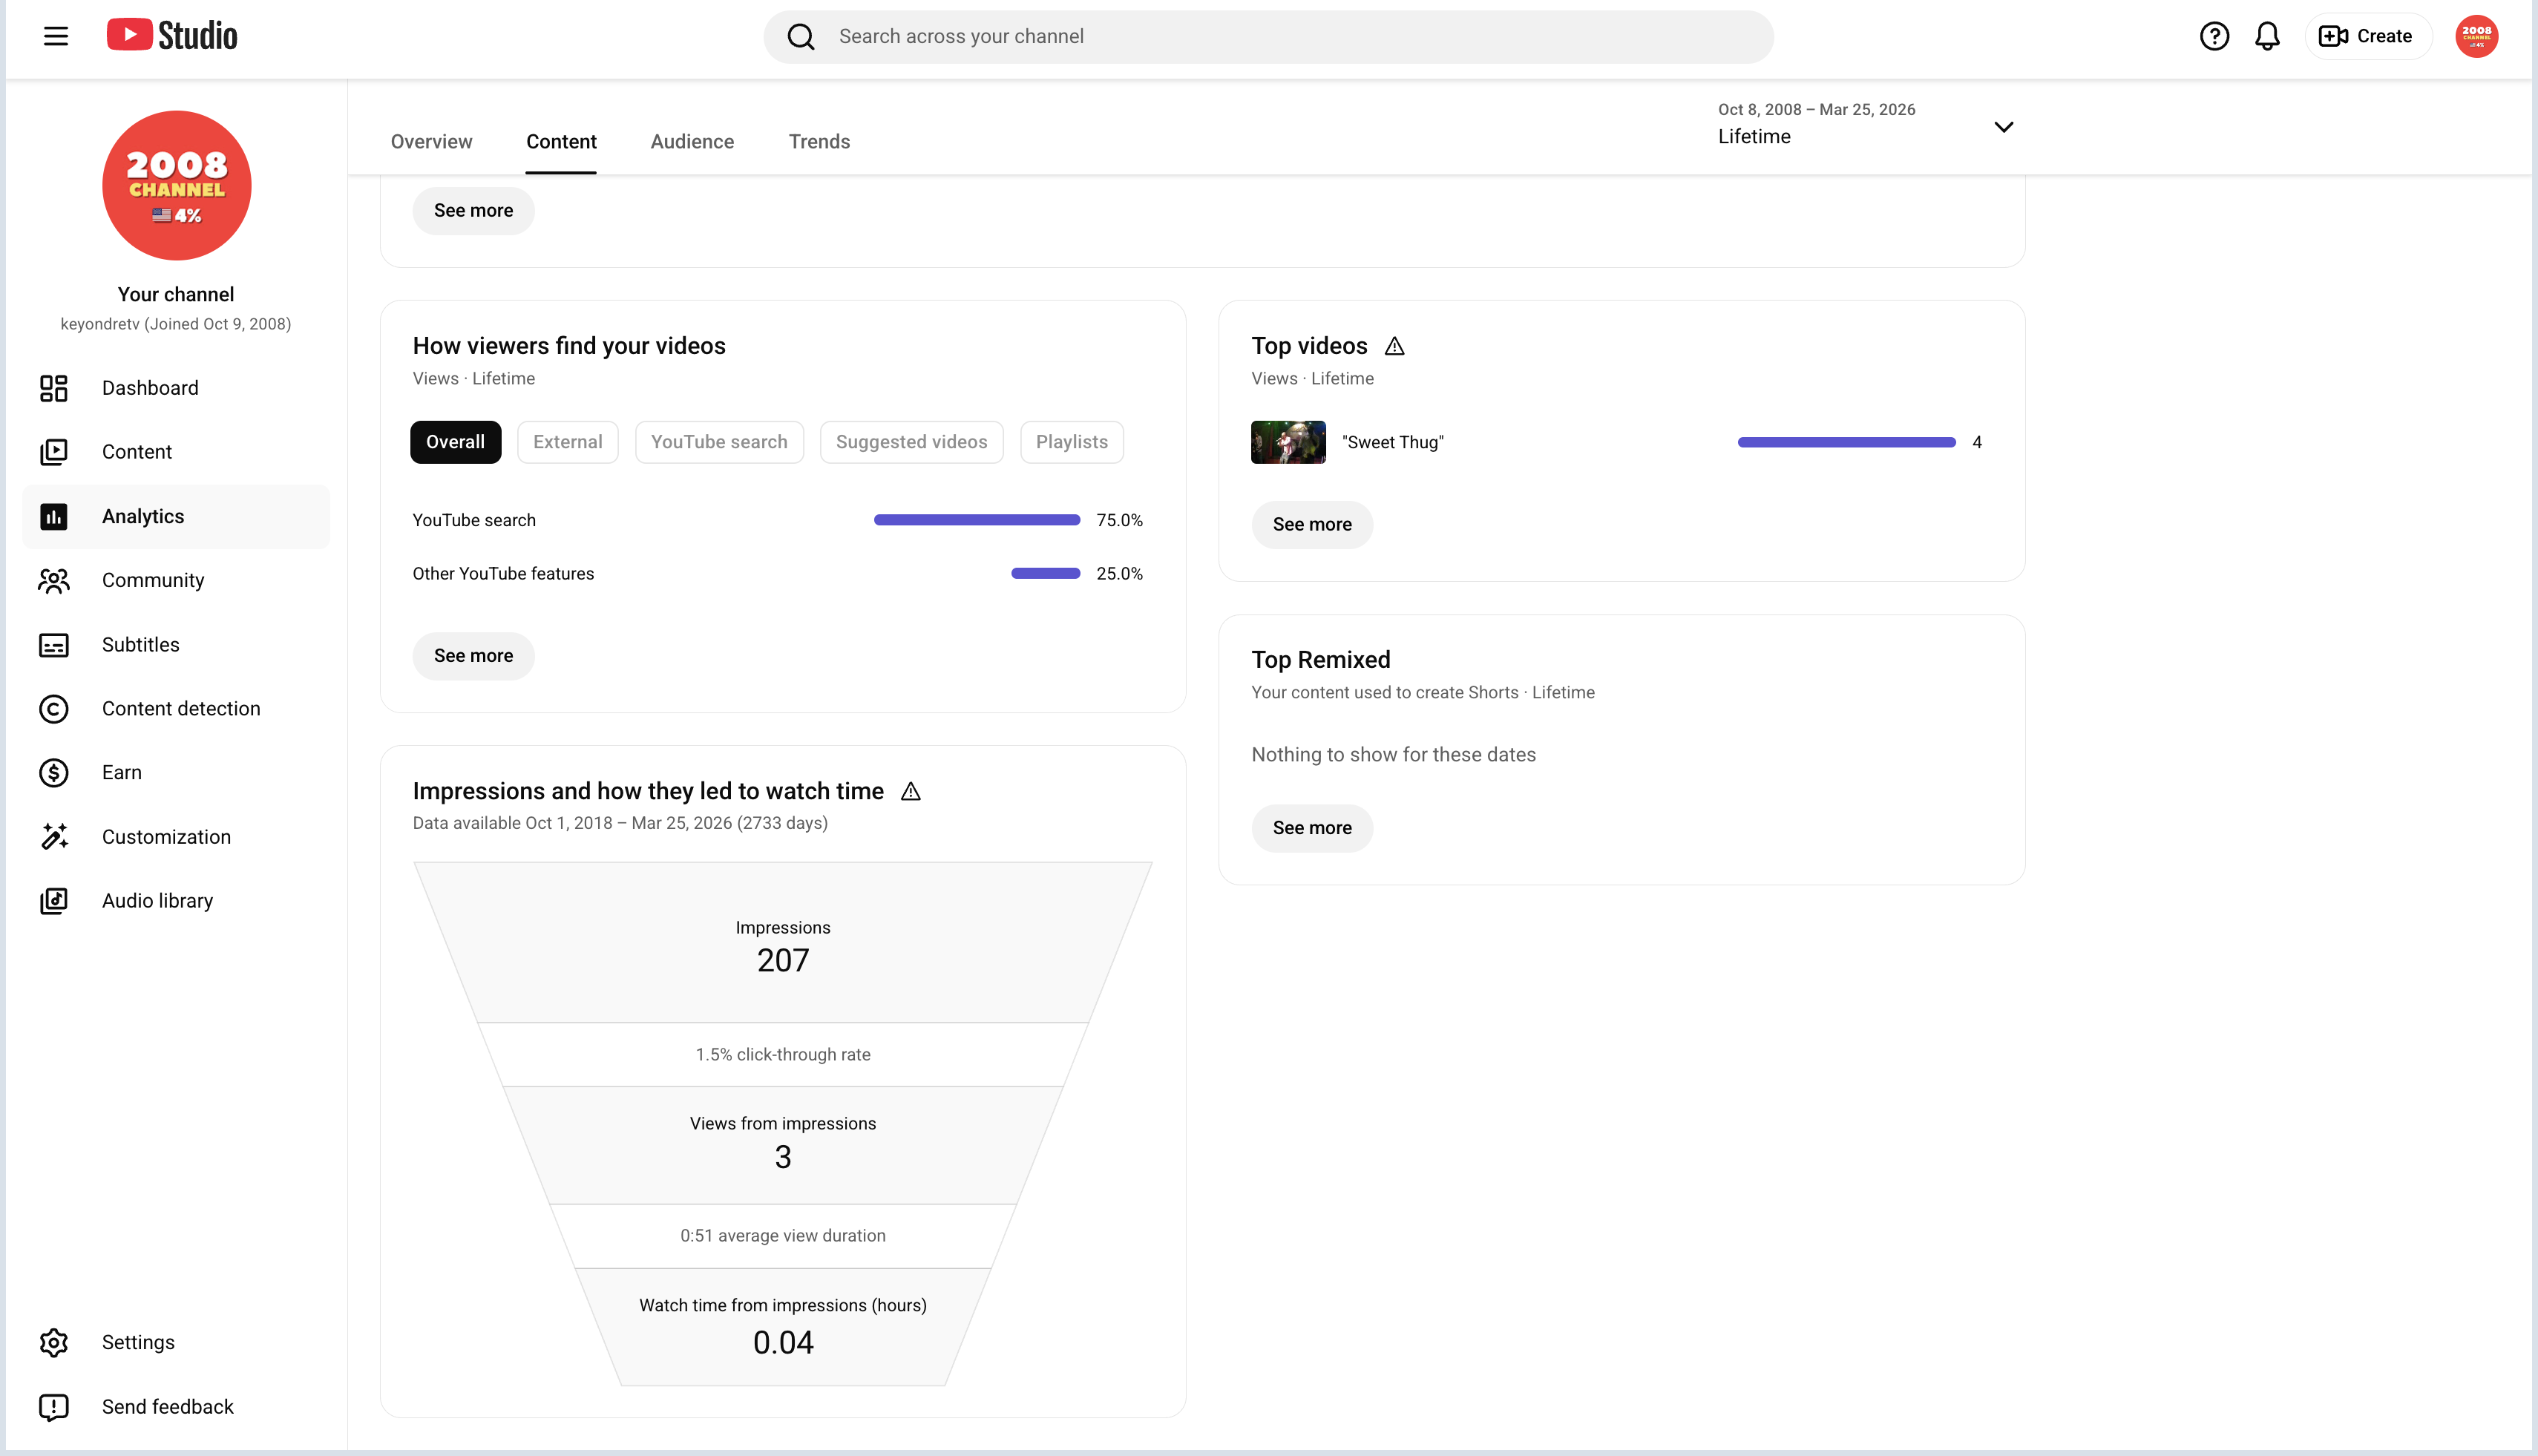Click warning icon beside Impressions heading
The width and height of the screenshot is (2538, 1456).
(910, 791)
